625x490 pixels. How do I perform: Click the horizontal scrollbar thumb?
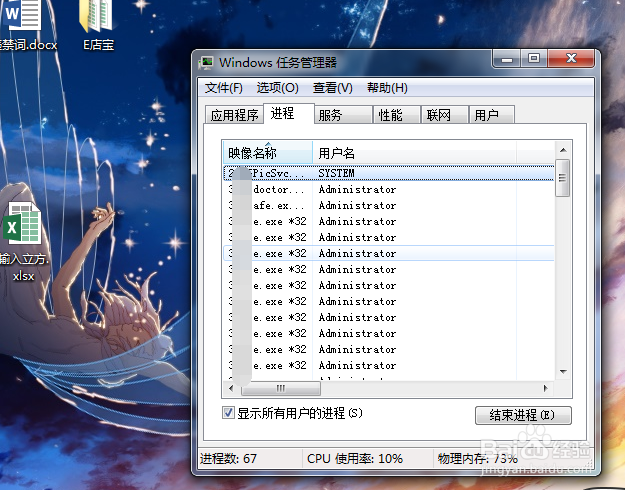[x=281, y=388]
